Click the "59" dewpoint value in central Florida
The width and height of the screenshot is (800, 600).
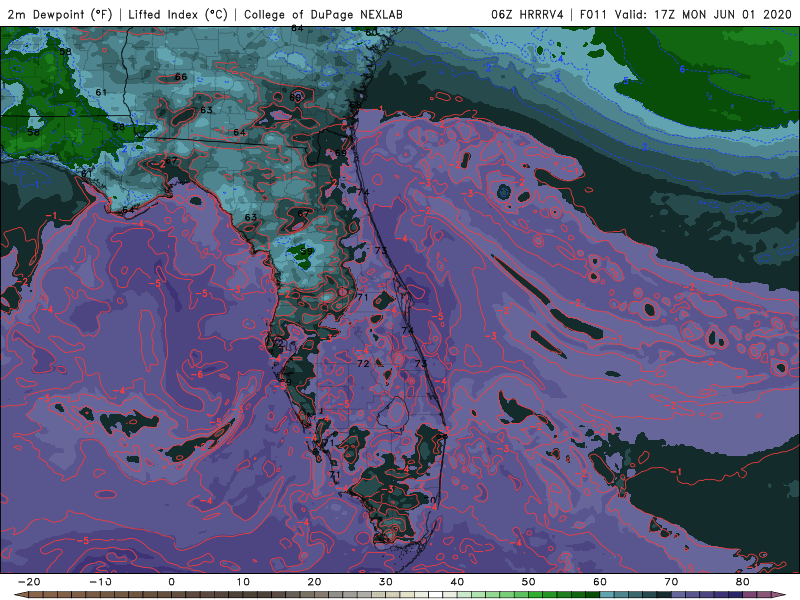[306, 251]
